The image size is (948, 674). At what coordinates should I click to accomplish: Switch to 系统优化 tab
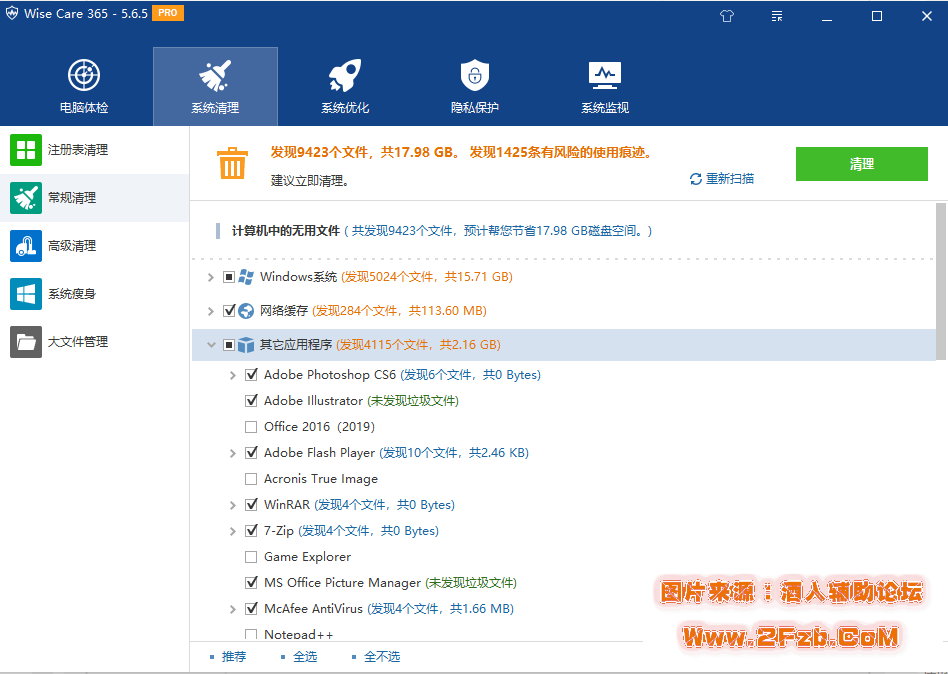click(x=345, y=86)
